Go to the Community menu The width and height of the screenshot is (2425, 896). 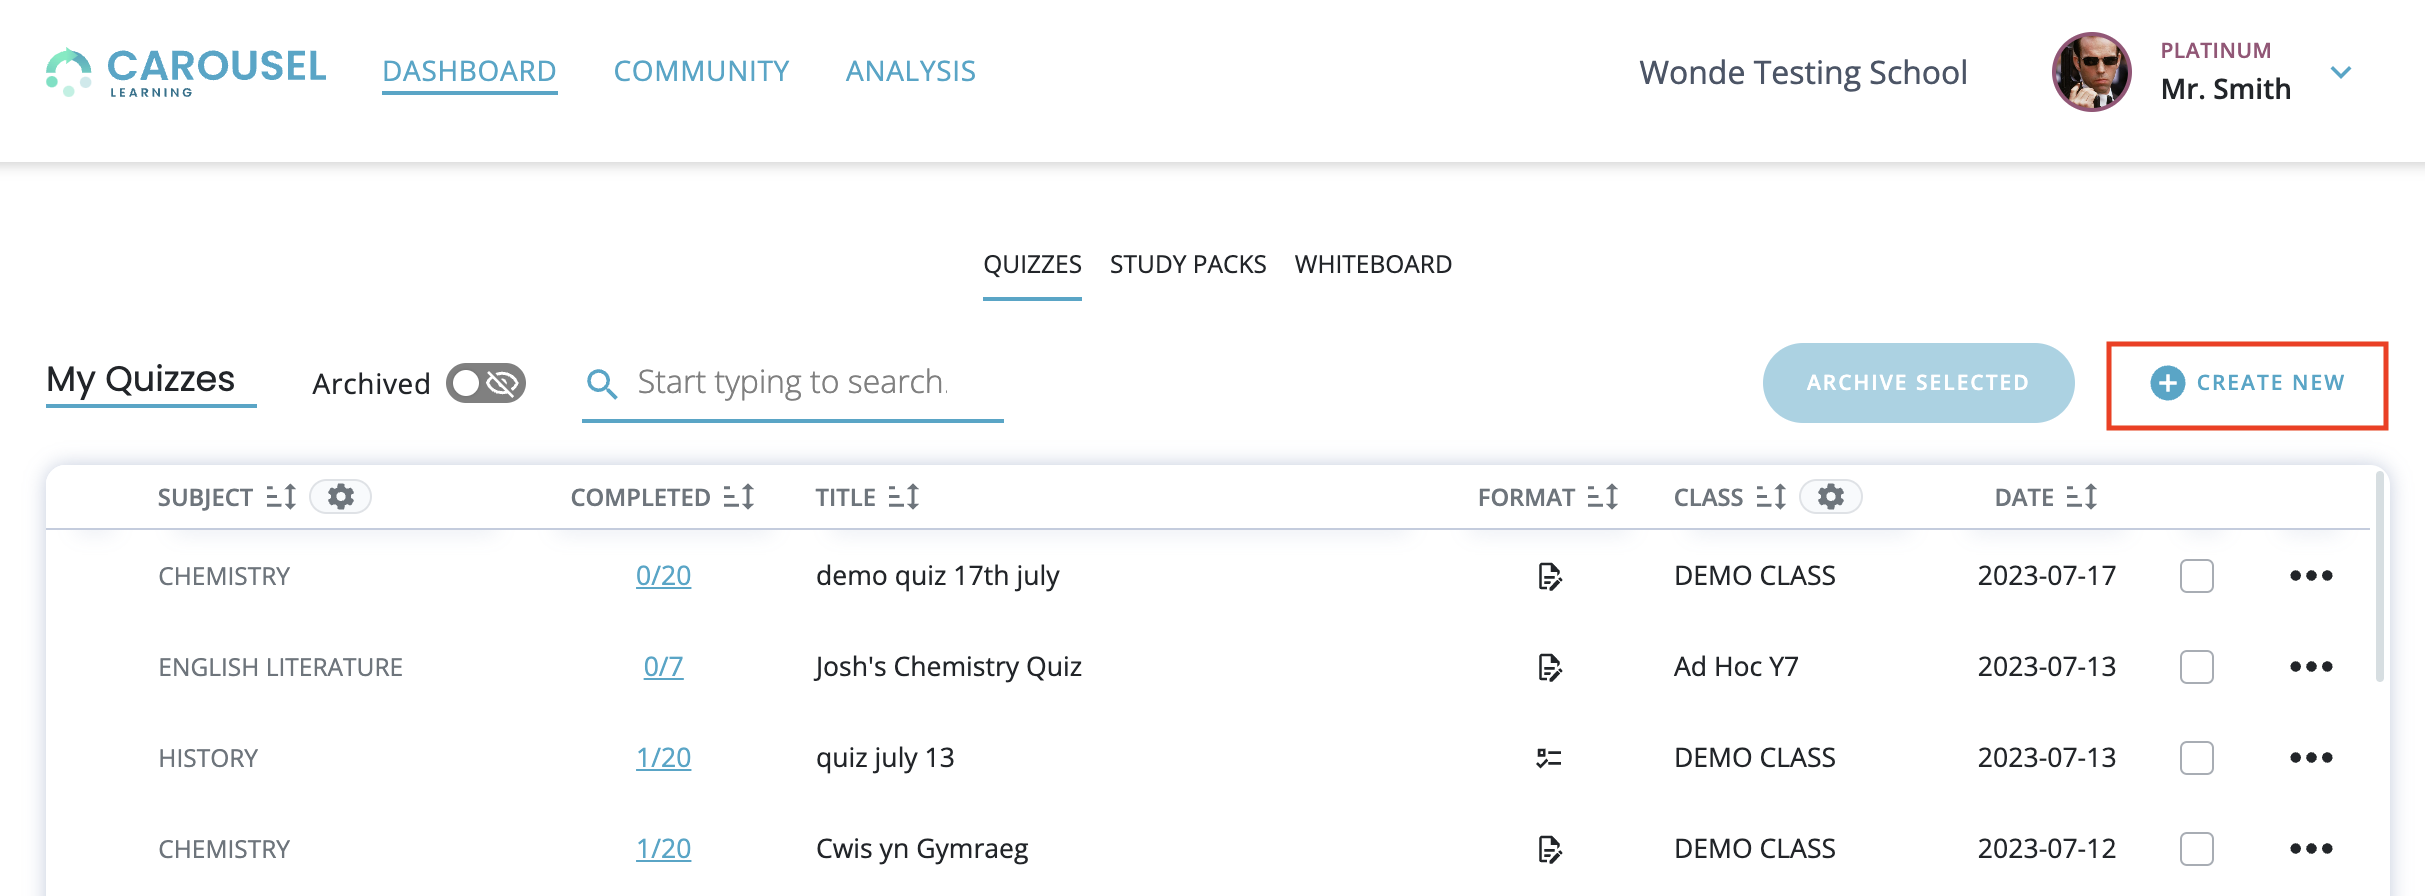701,71
